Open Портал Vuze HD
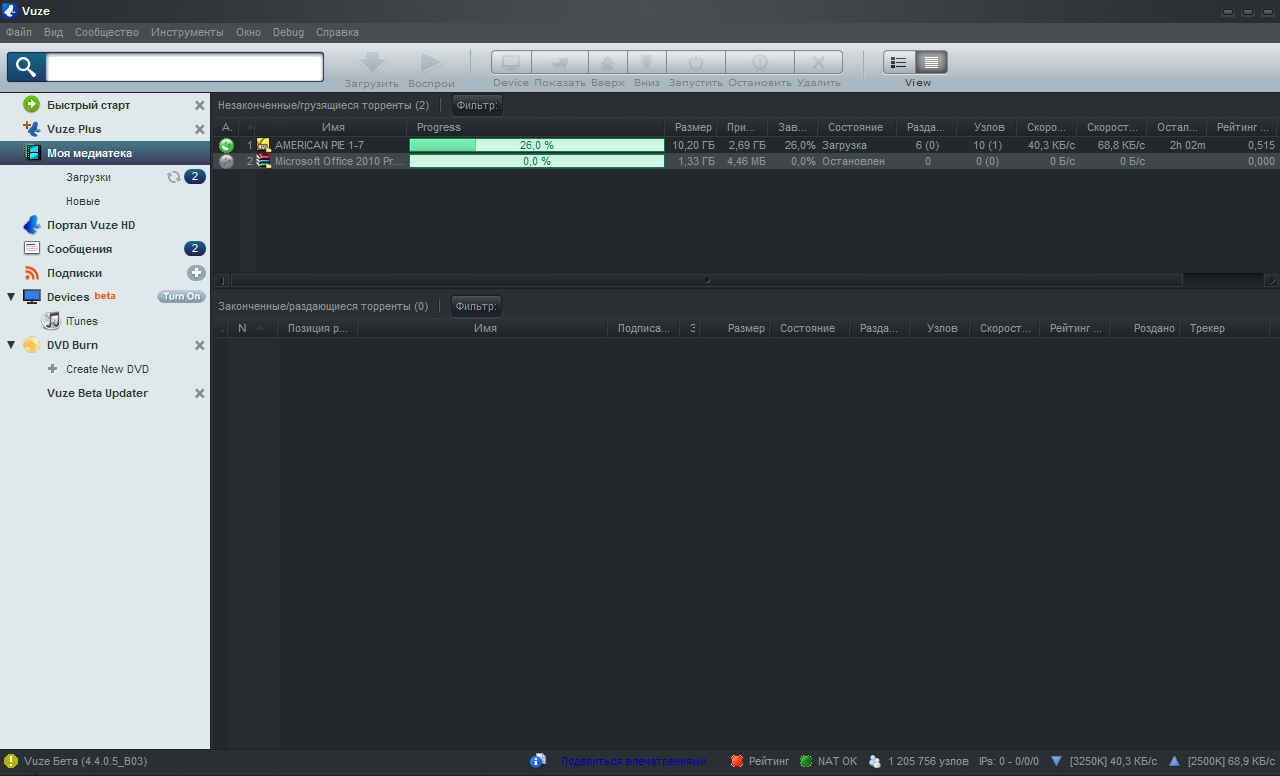This screenshot has width=1280, height=776. [91, 225]
